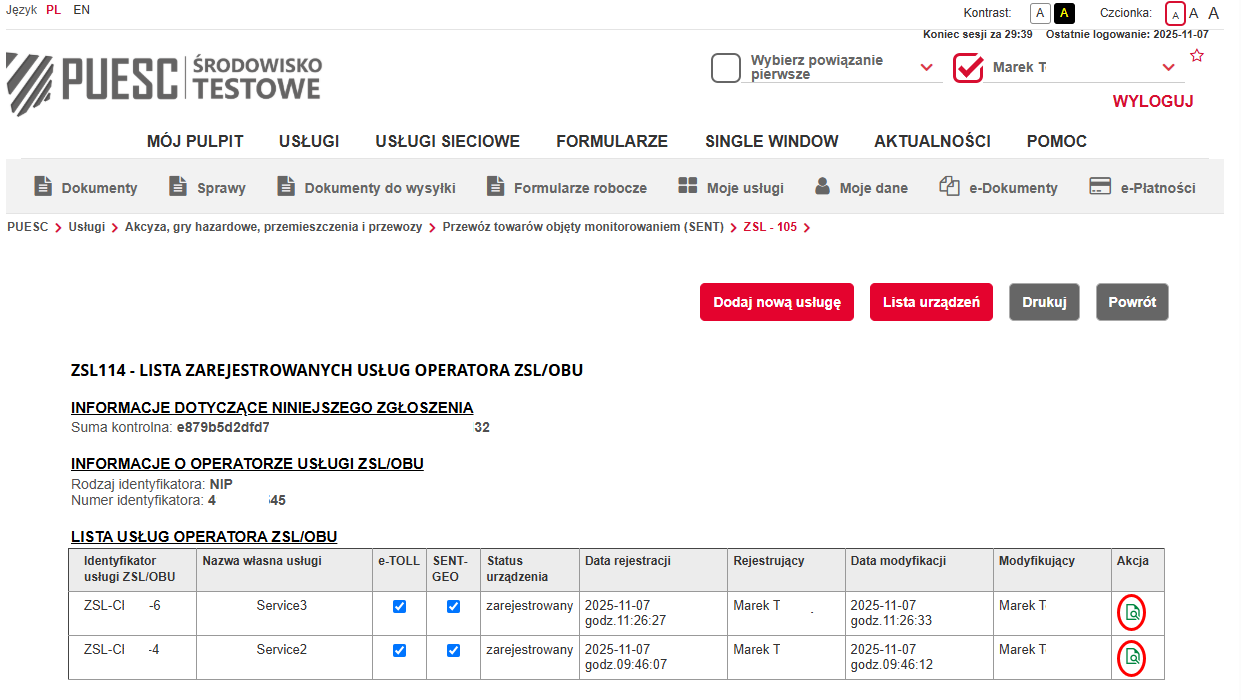Click the view icon for Service2 row
1246x700 pixels.
click(1132, 657)
